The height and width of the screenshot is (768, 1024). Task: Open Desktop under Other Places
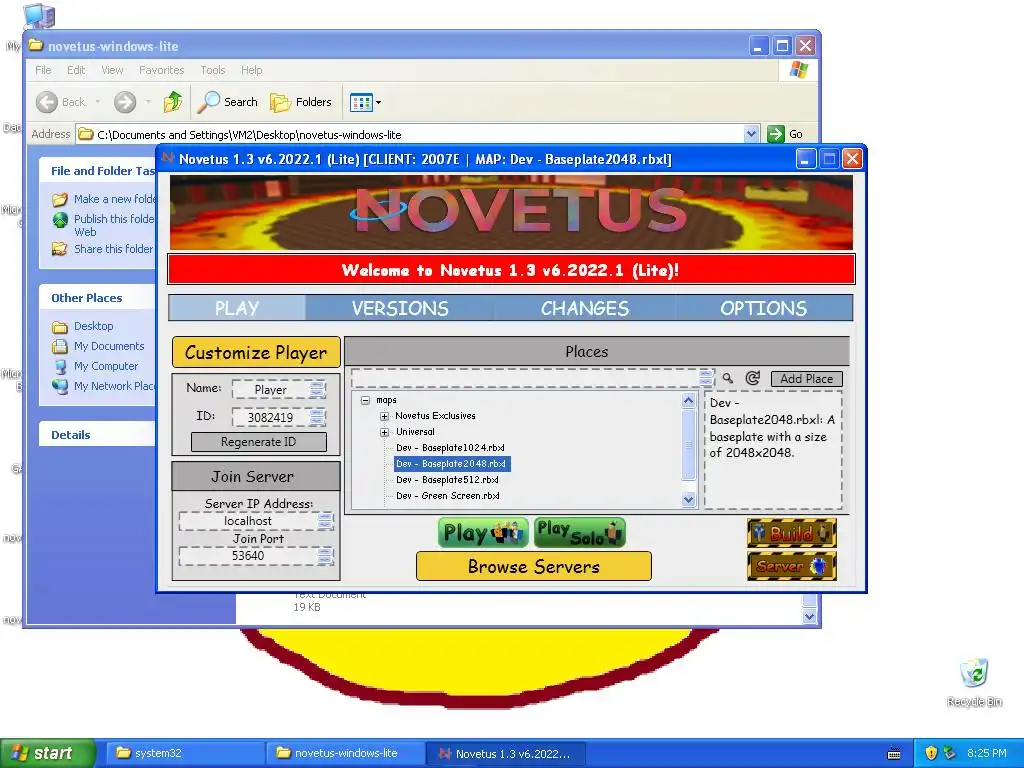(93, 326)
